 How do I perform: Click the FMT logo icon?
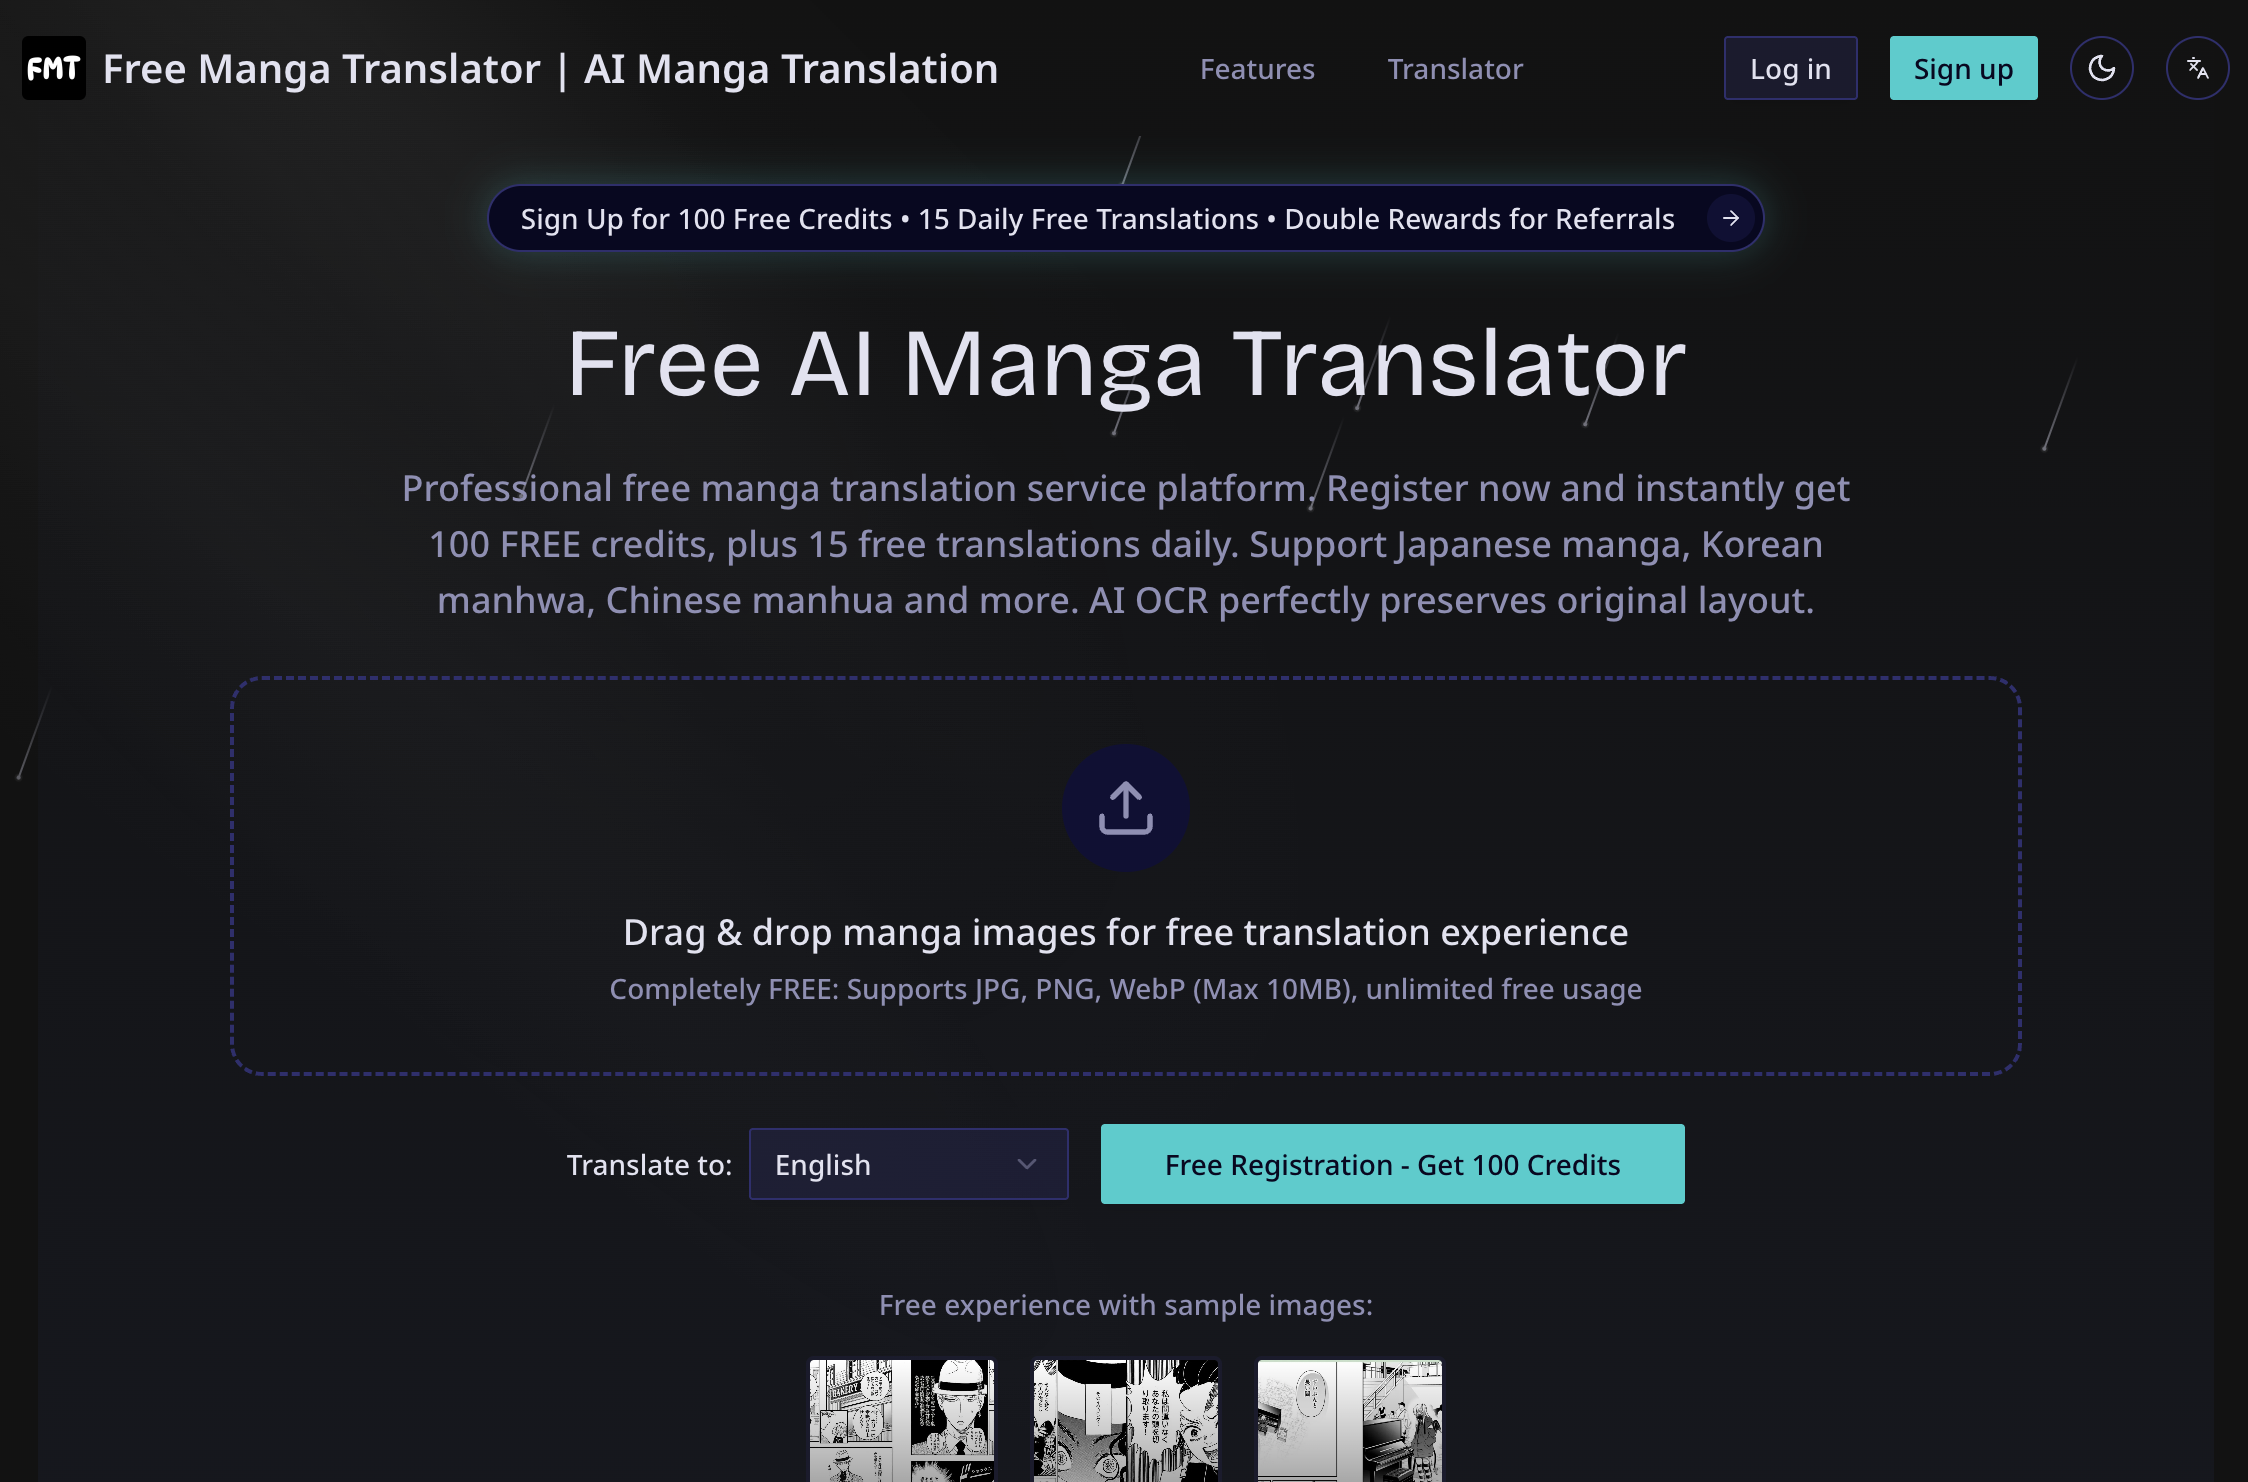tap(53, 68)
